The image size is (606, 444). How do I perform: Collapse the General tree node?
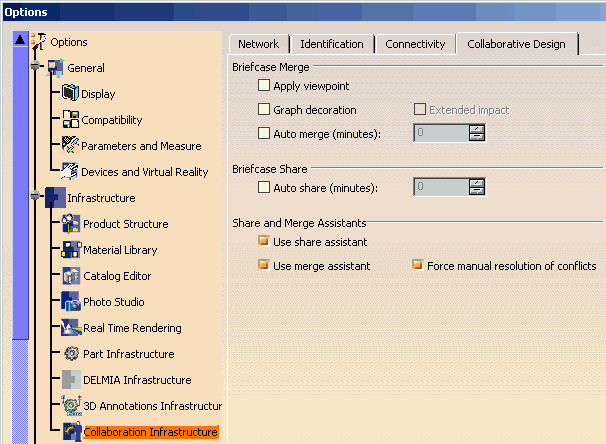coord(37,68)
